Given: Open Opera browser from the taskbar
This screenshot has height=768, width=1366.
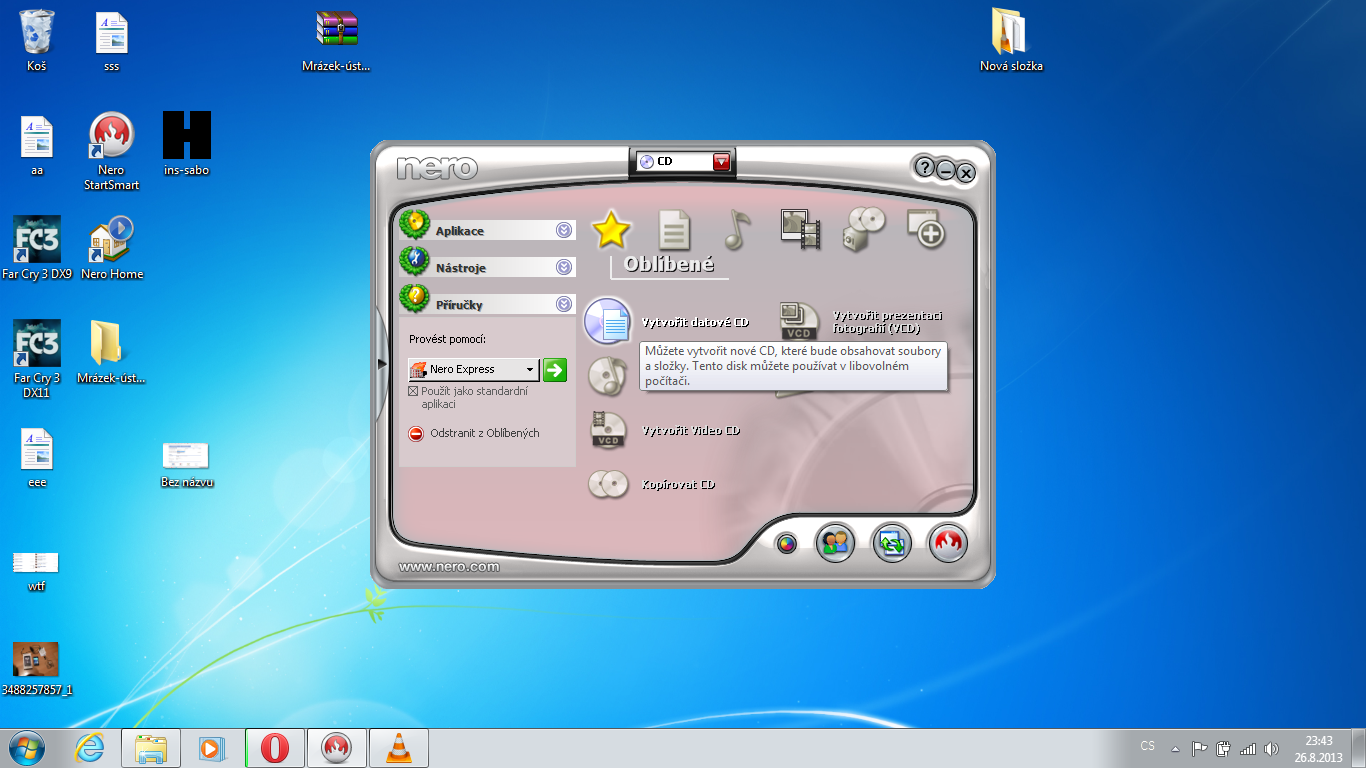Looking at the screenshot, I should [275, 748].
